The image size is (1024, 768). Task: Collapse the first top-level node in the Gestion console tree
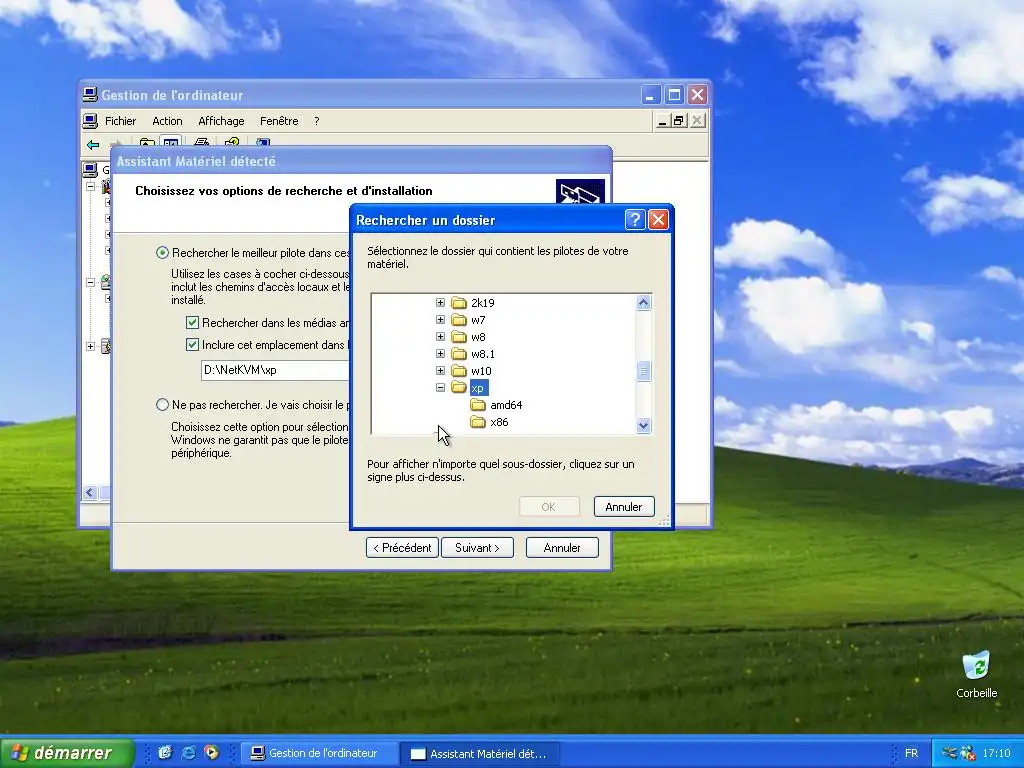tap(90, 186)
